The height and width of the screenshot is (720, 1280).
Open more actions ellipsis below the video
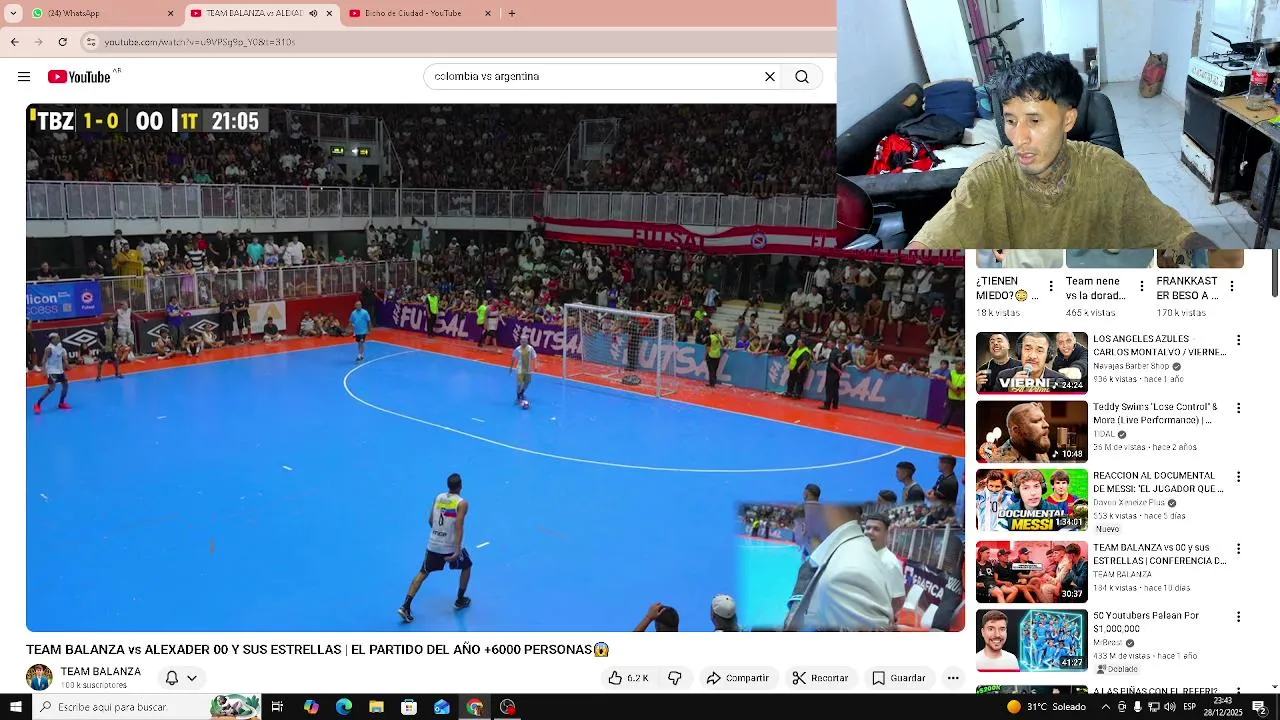click(953, 678)
